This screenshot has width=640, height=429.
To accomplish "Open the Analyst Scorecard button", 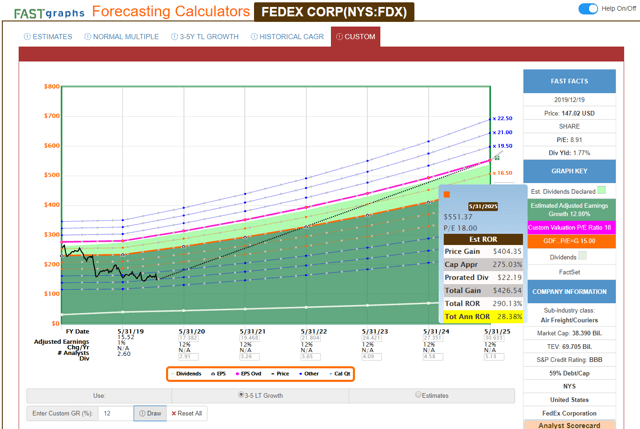I will tap(569, 425).
